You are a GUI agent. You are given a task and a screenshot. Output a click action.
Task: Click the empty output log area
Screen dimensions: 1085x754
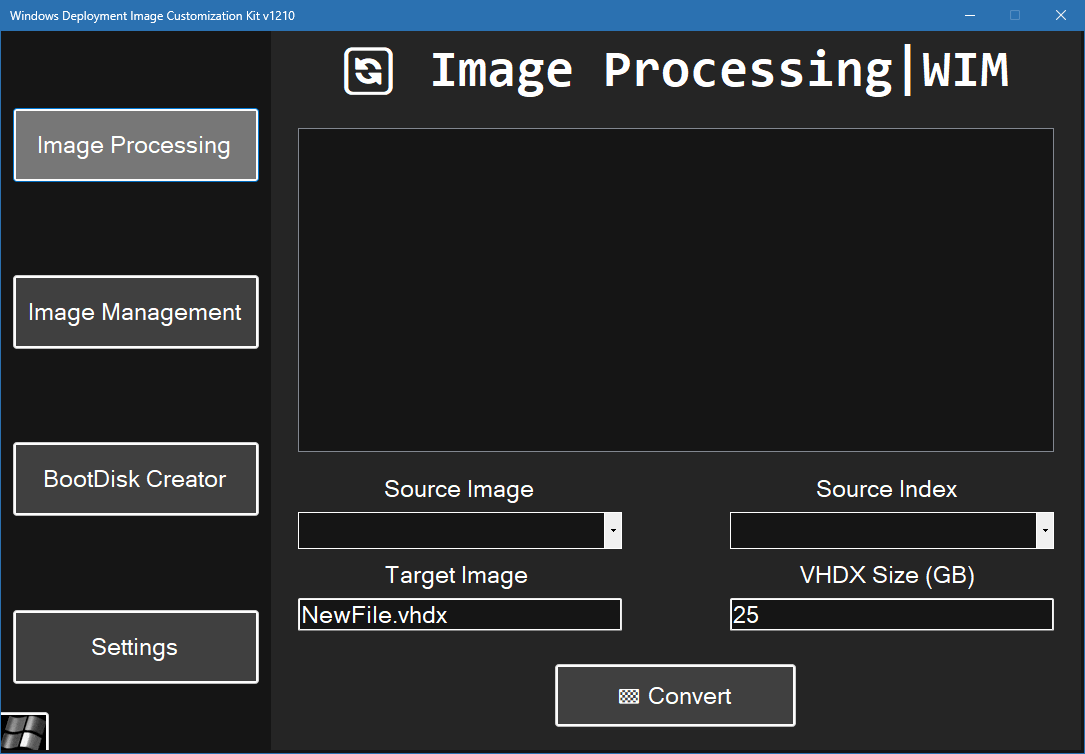click(x=676, y=290)
